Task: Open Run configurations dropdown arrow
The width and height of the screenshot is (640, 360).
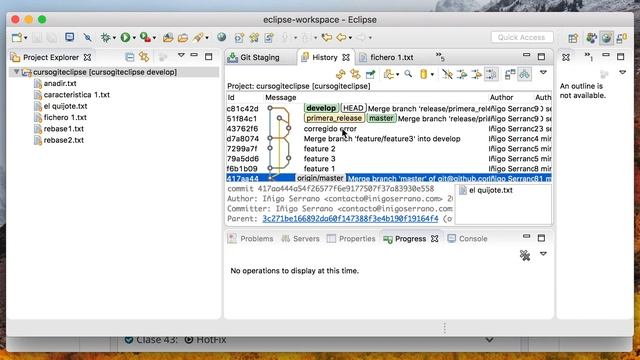Action: [x=134, y=38]
